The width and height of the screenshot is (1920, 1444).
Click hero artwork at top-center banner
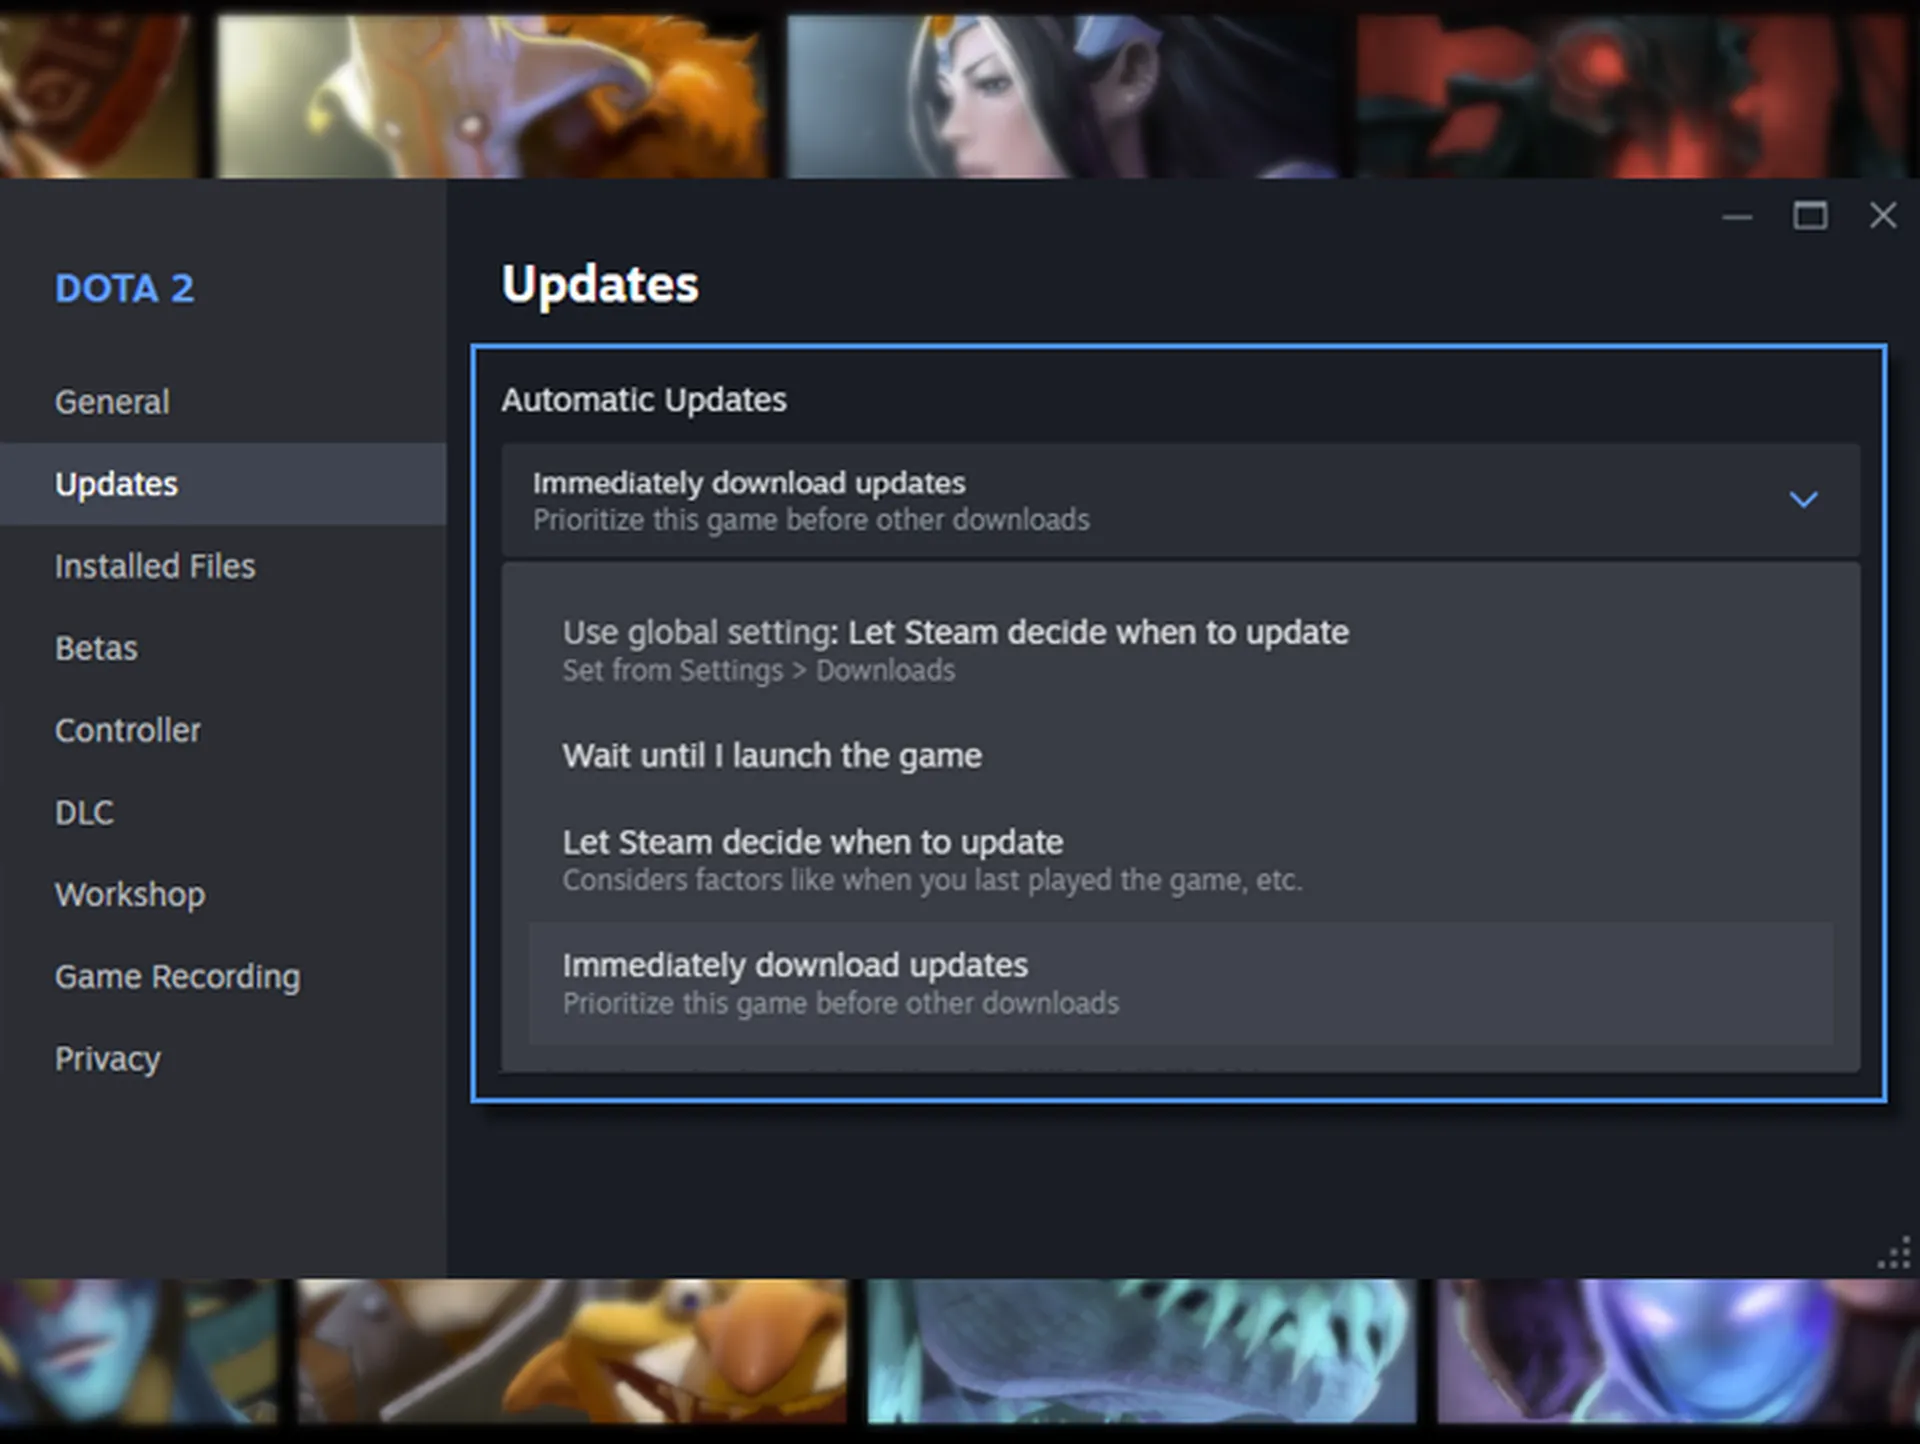(x=960, y=91)
